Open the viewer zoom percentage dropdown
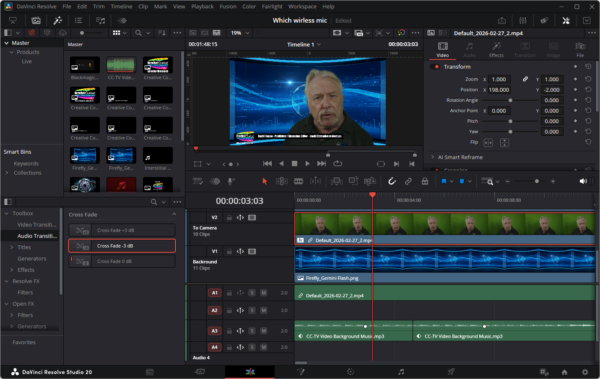600x379 pixels. (x=240, y=33)
